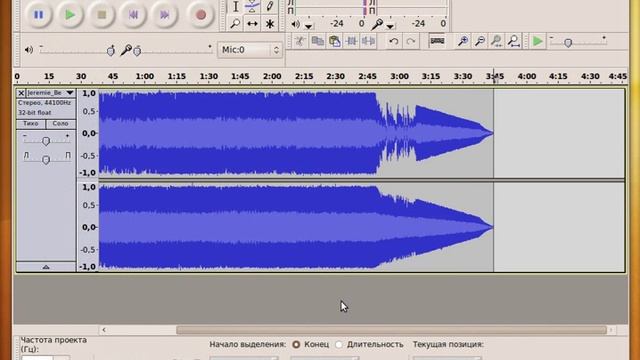Select the Time Shift tool

coord(252,24)
